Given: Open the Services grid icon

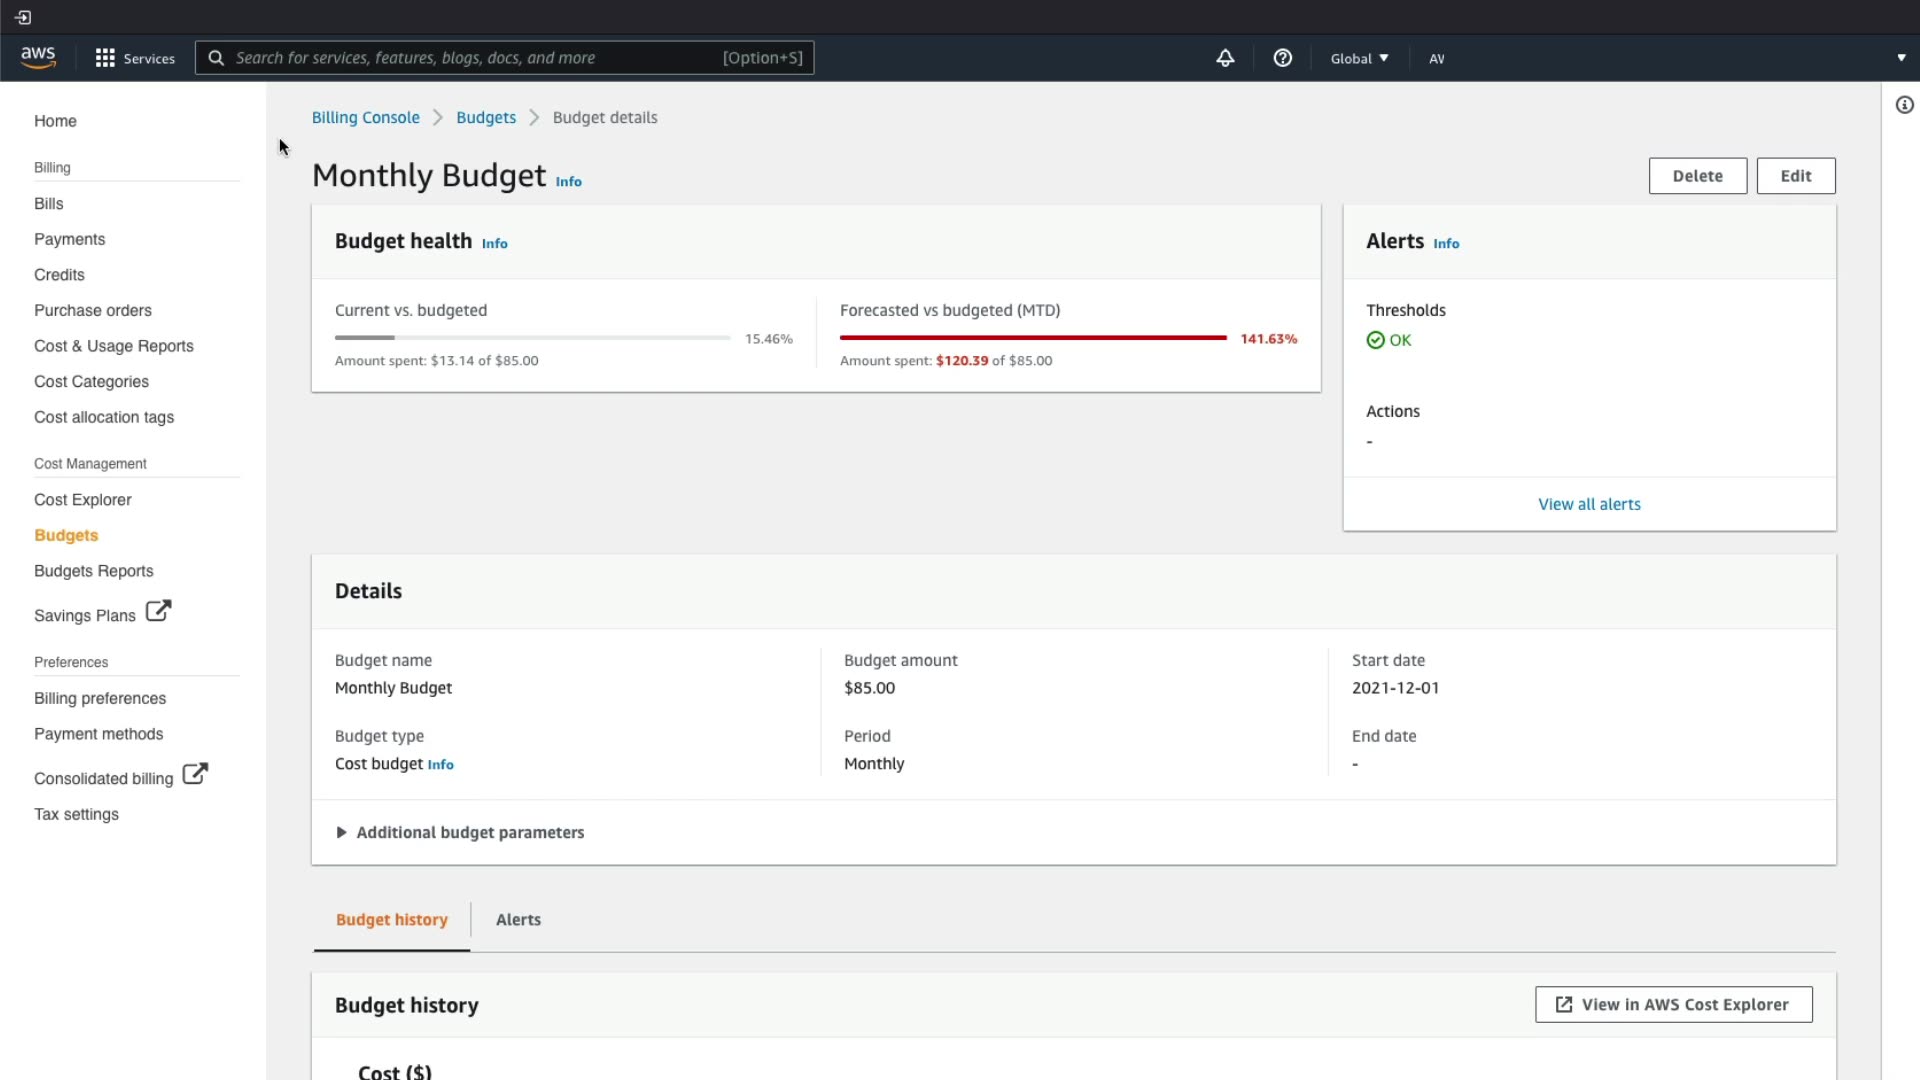Looking at the screenshot, I should pos(105,58).
